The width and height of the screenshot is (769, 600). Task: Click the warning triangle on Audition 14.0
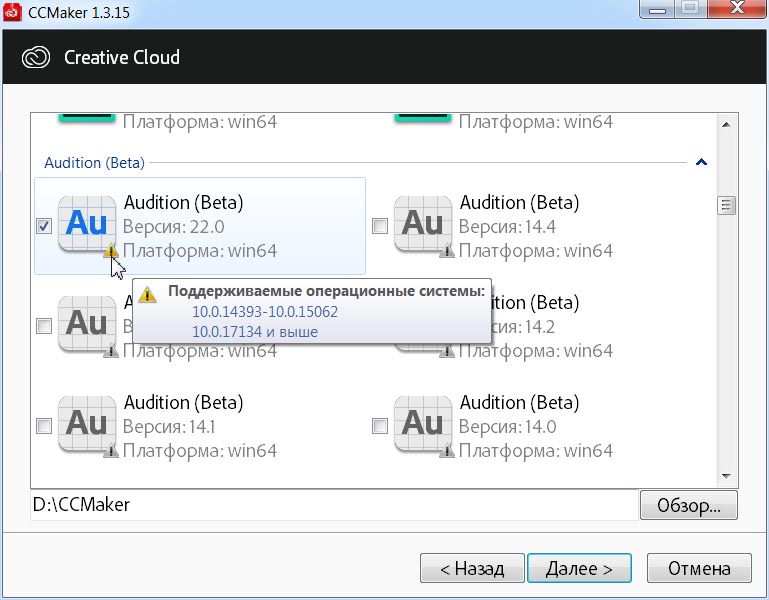click(x=447, y=451)
